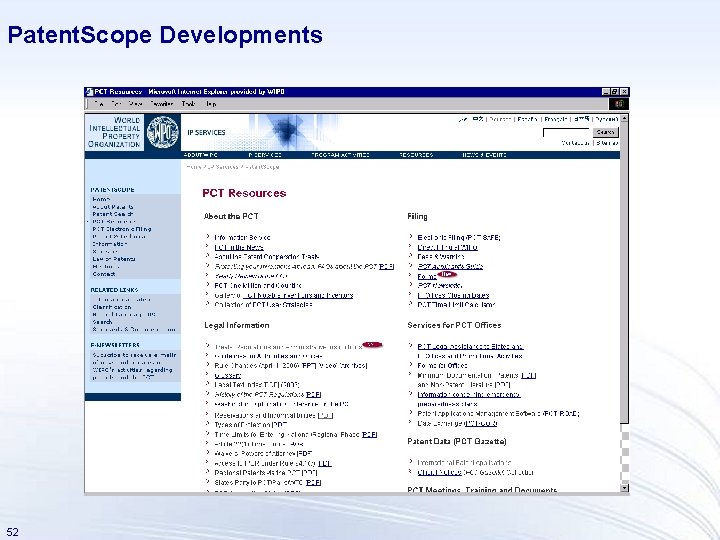The height and width of the screenshot is (540, 720).
Task: Open the Forms for Offices link
Action: point(442,366)
